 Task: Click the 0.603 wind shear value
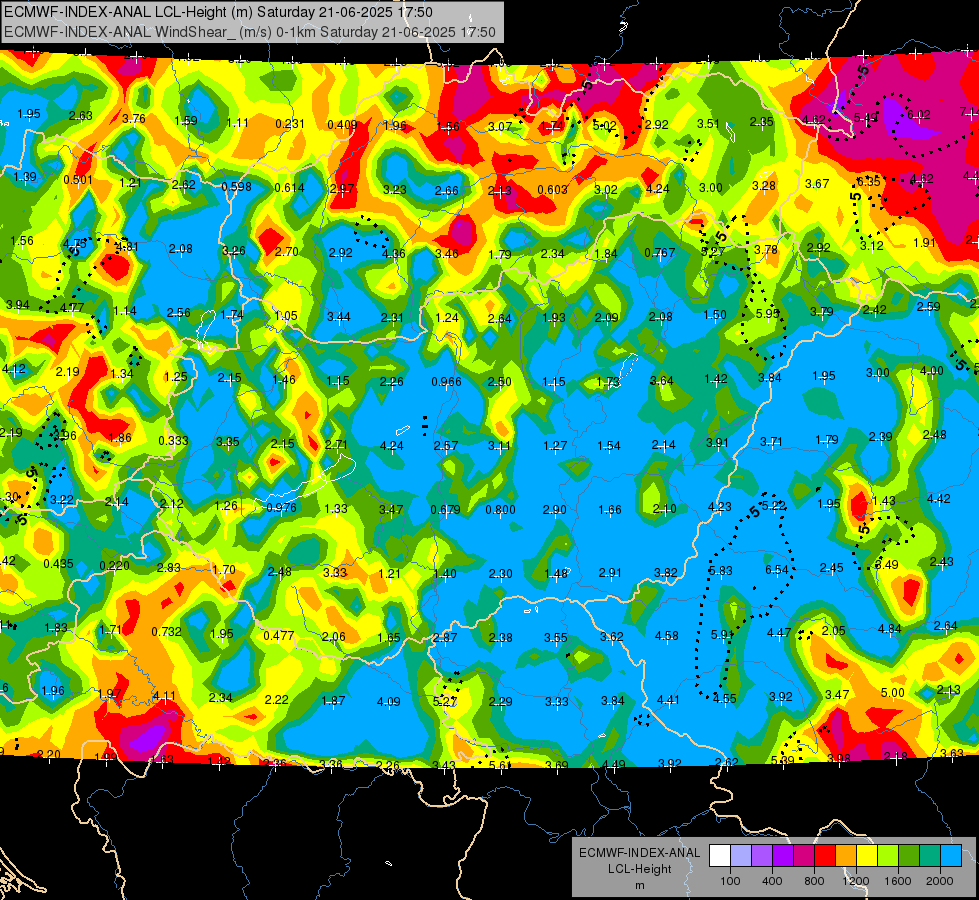[x=553, y=190]
